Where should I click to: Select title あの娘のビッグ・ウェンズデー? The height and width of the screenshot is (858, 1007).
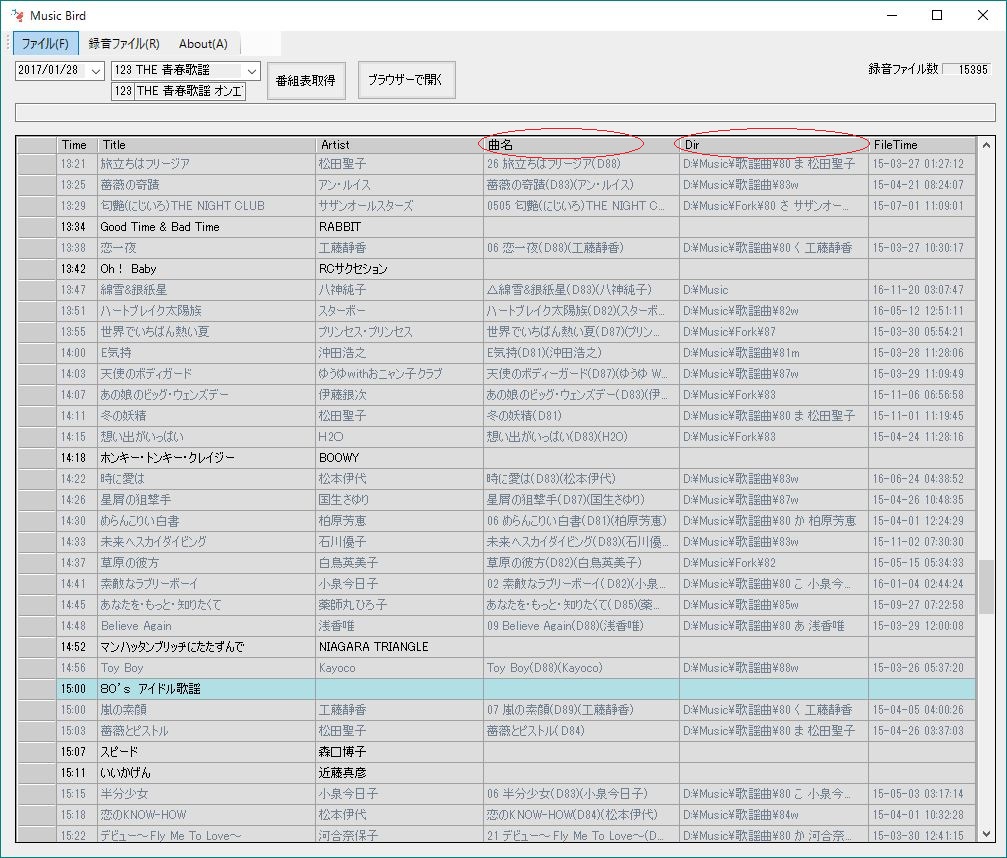[x=164, y=395]
